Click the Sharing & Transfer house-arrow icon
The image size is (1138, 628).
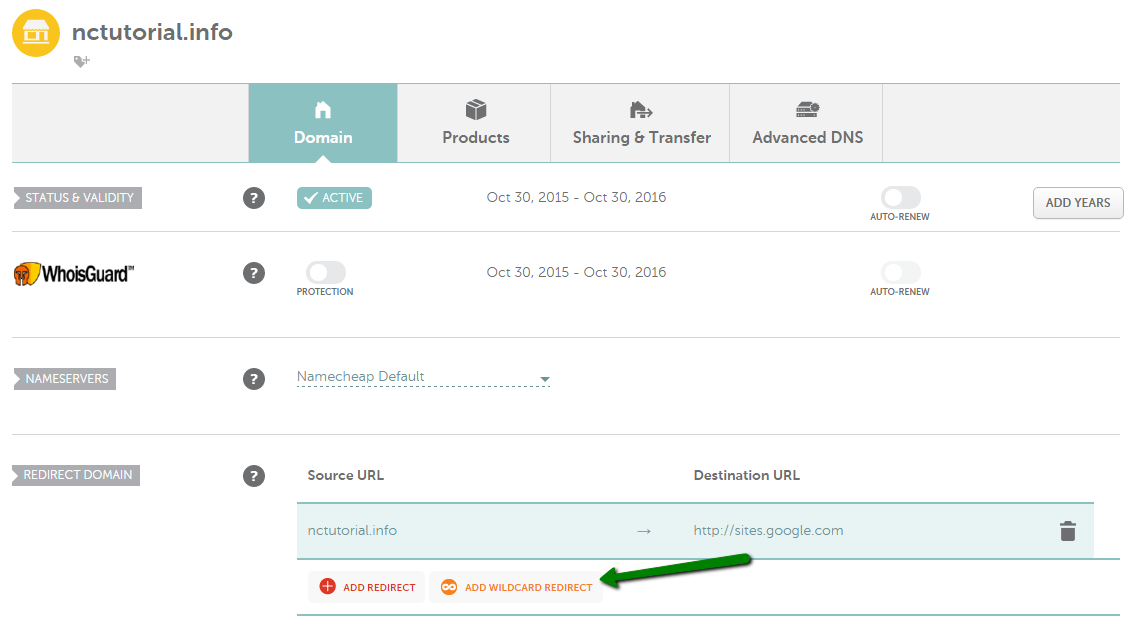tap(641, 110)
